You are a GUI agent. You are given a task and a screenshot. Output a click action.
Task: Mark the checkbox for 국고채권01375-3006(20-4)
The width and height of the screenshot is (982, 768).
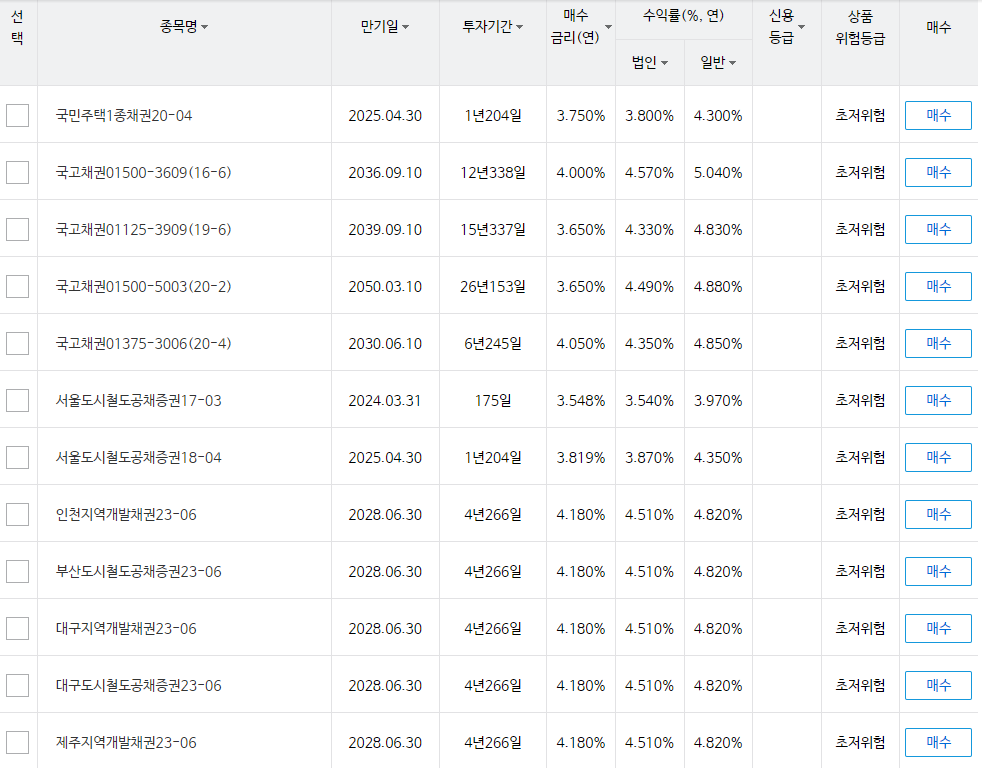[x=18, y=343]
